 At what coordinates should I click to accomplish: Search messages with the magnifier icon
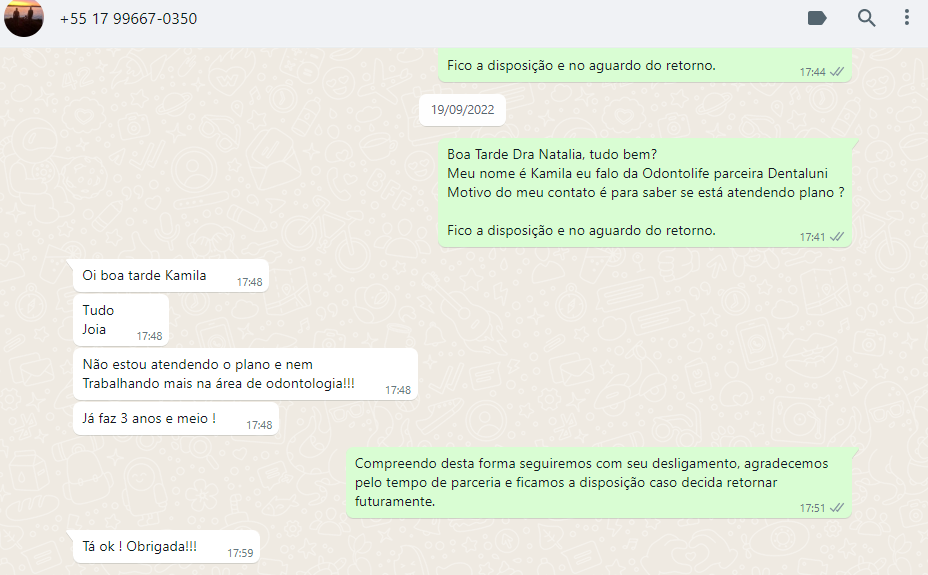point(866,18)
